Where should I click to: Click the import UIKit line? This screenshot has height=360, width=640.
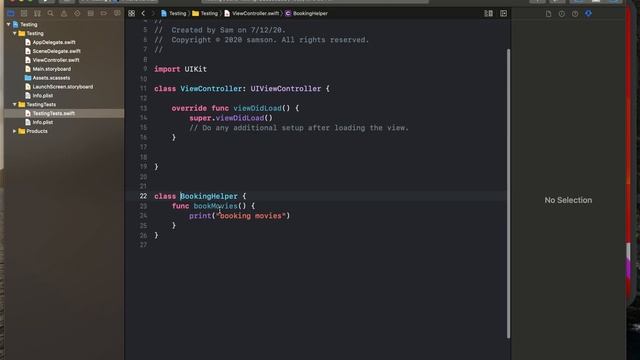coord(180,69)
